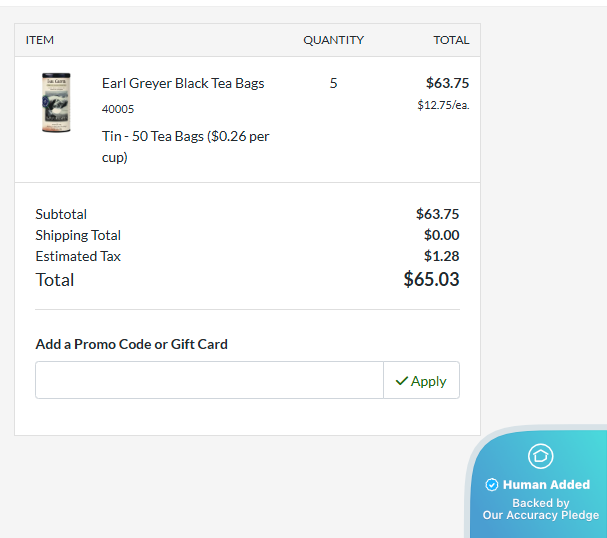This screenshot has width=607, height=538.
Task: Click the QUANTITY column header
Action: tap(334, 40)
